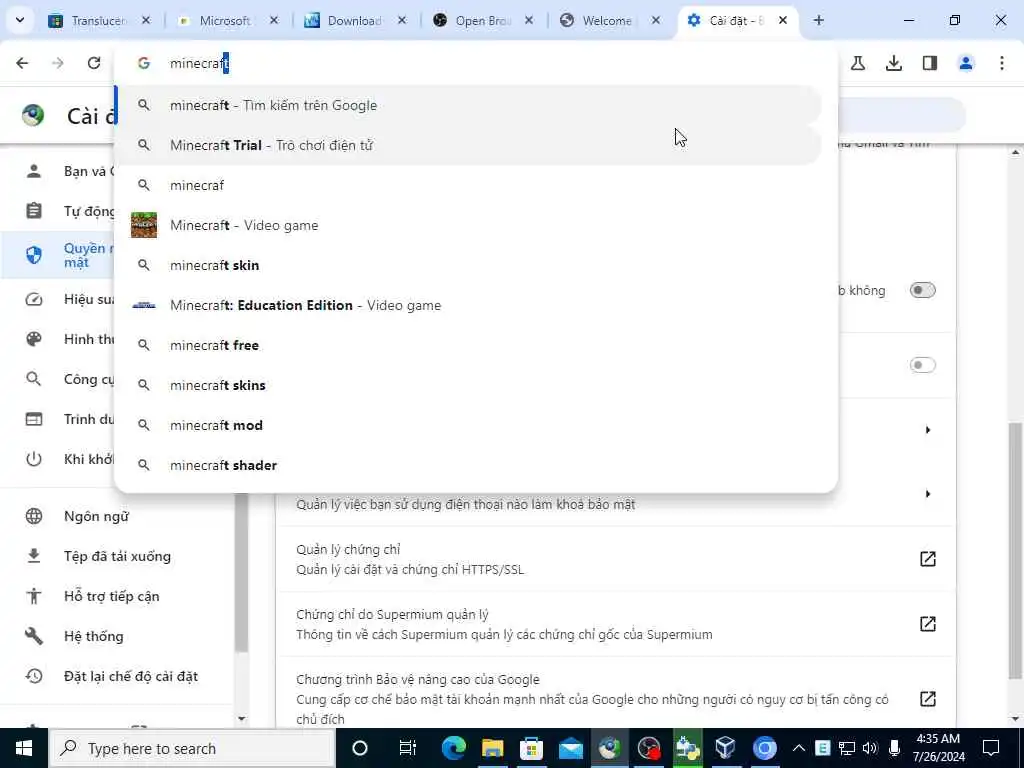Click the Minecraft Video game thumbnail
The image size is (1024, 768).
click(x=144, y=225)
